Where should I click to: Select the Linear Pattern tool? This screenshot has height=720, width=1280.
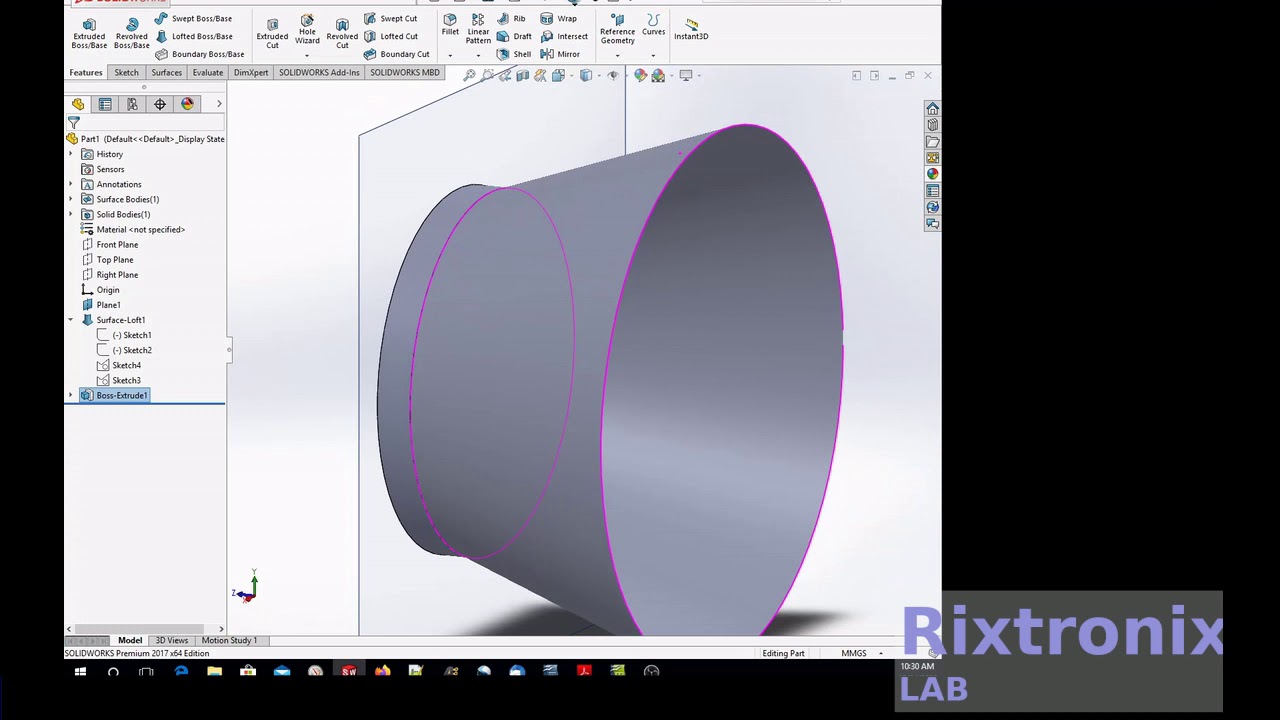(x=478, y=28)
